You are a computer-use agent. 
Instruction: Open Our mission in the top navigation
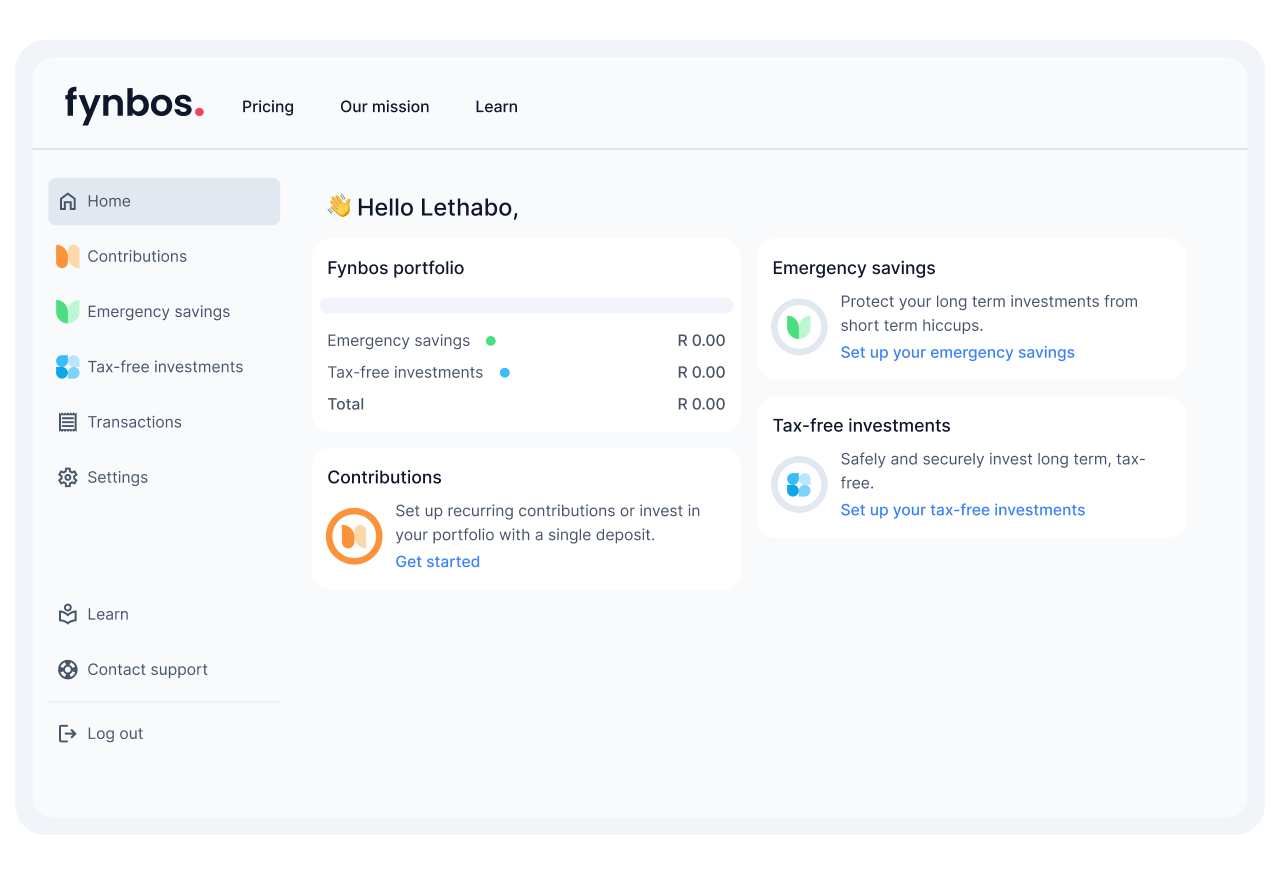(385, 107)
